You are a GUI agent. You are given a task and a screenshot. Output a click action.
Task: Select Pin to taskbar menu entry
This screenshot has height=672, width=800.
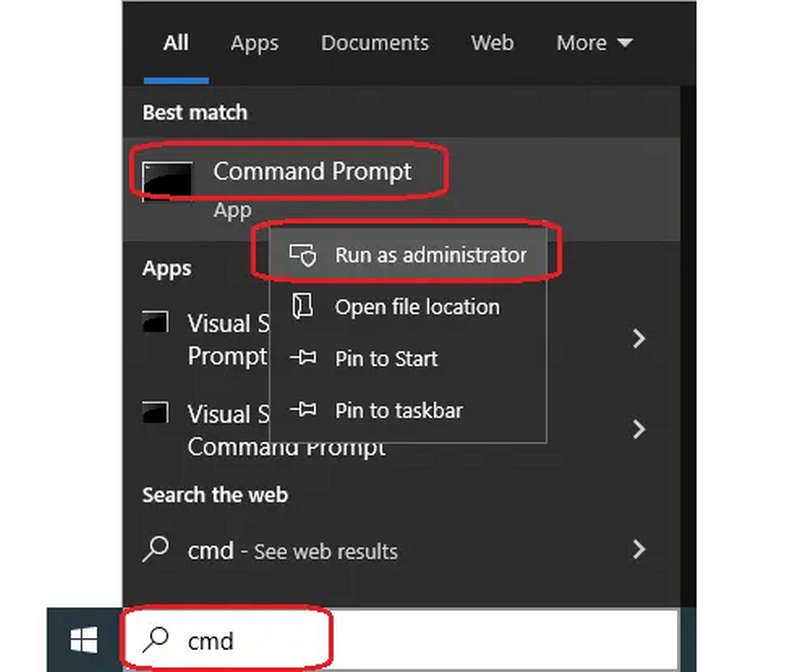point(408,410)
